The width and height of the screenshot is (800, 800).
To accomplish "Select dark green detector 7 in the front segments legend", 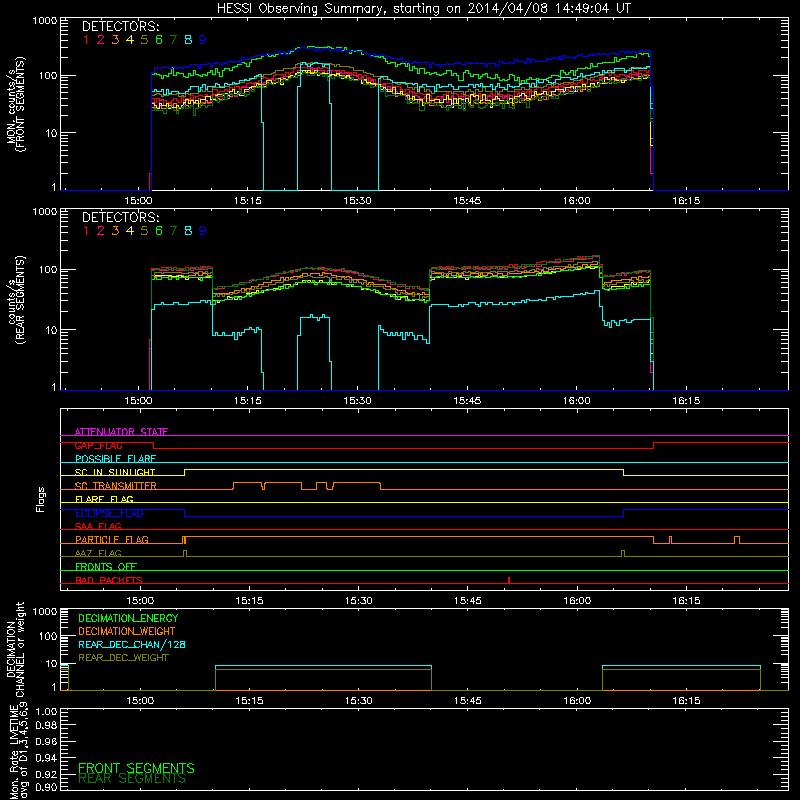I will point(173,40).
